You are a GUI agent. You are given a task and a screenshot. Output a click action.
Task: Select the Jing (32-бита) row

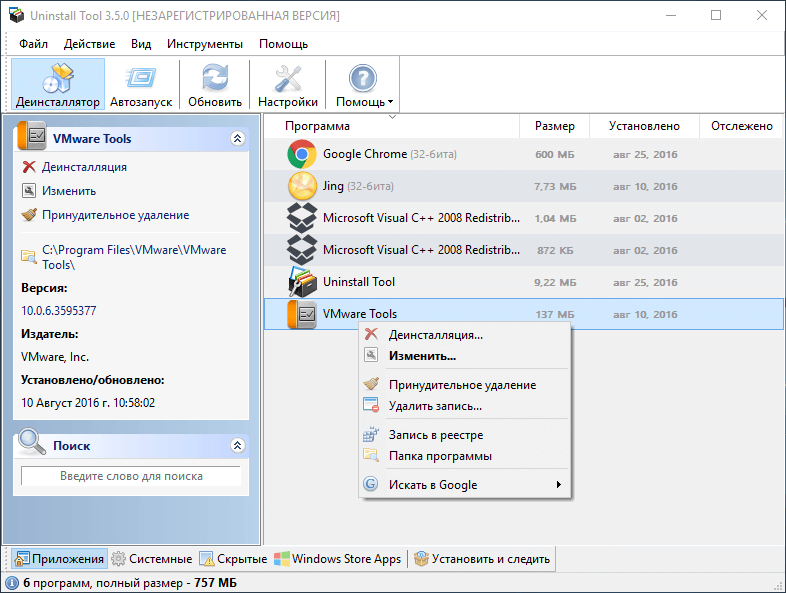523,186
